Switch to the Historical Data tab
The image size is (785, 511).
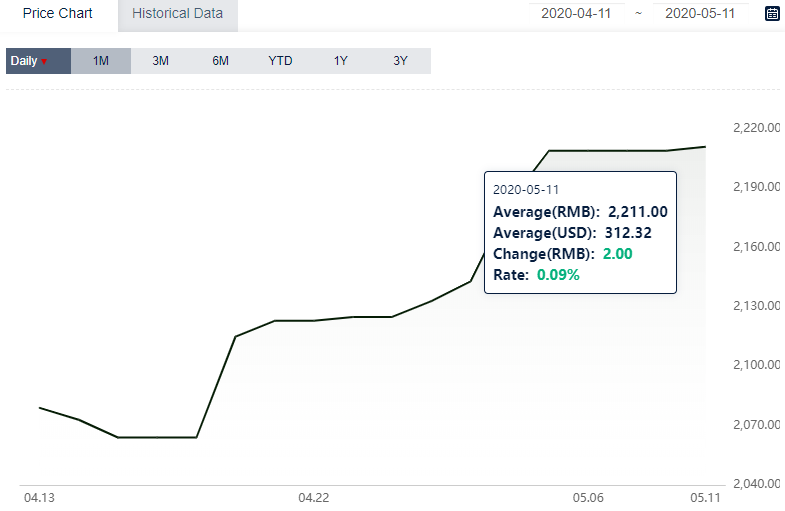click(178, 15)
